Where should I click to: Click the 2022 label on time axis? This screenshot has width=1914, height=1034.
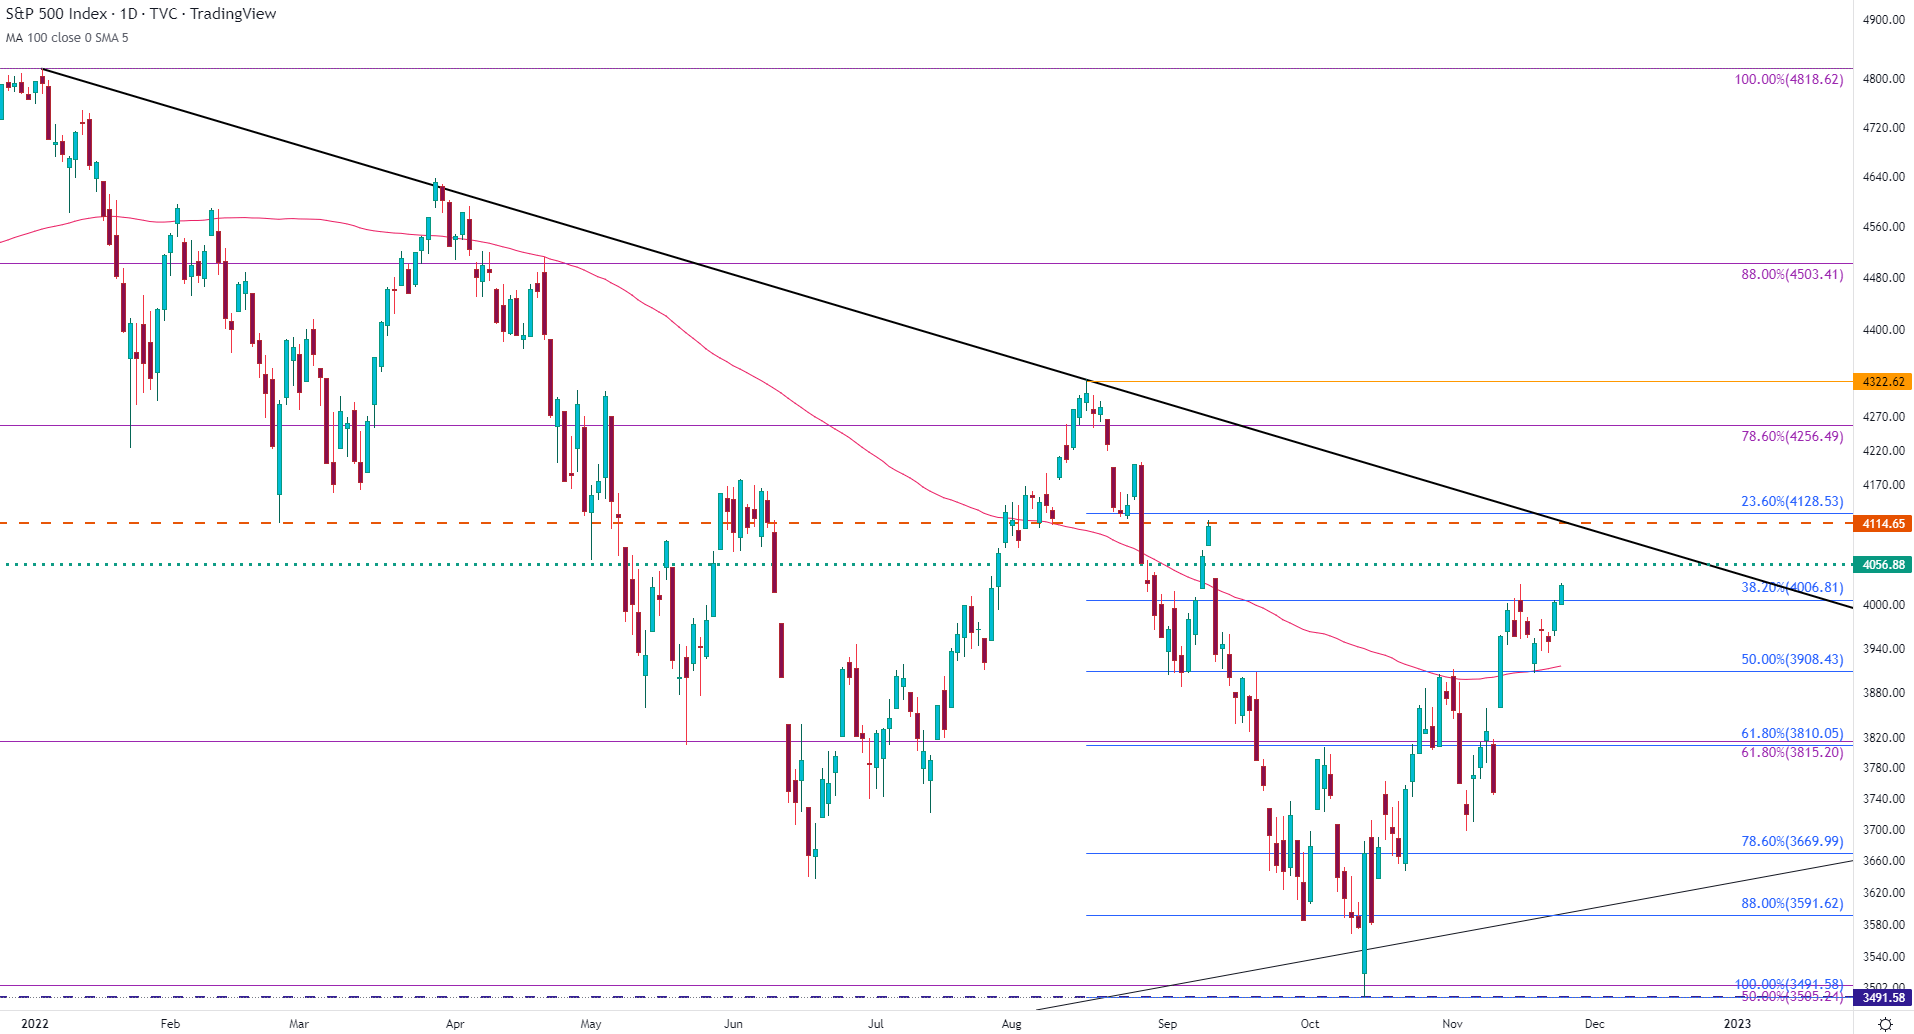(35, 1024)
